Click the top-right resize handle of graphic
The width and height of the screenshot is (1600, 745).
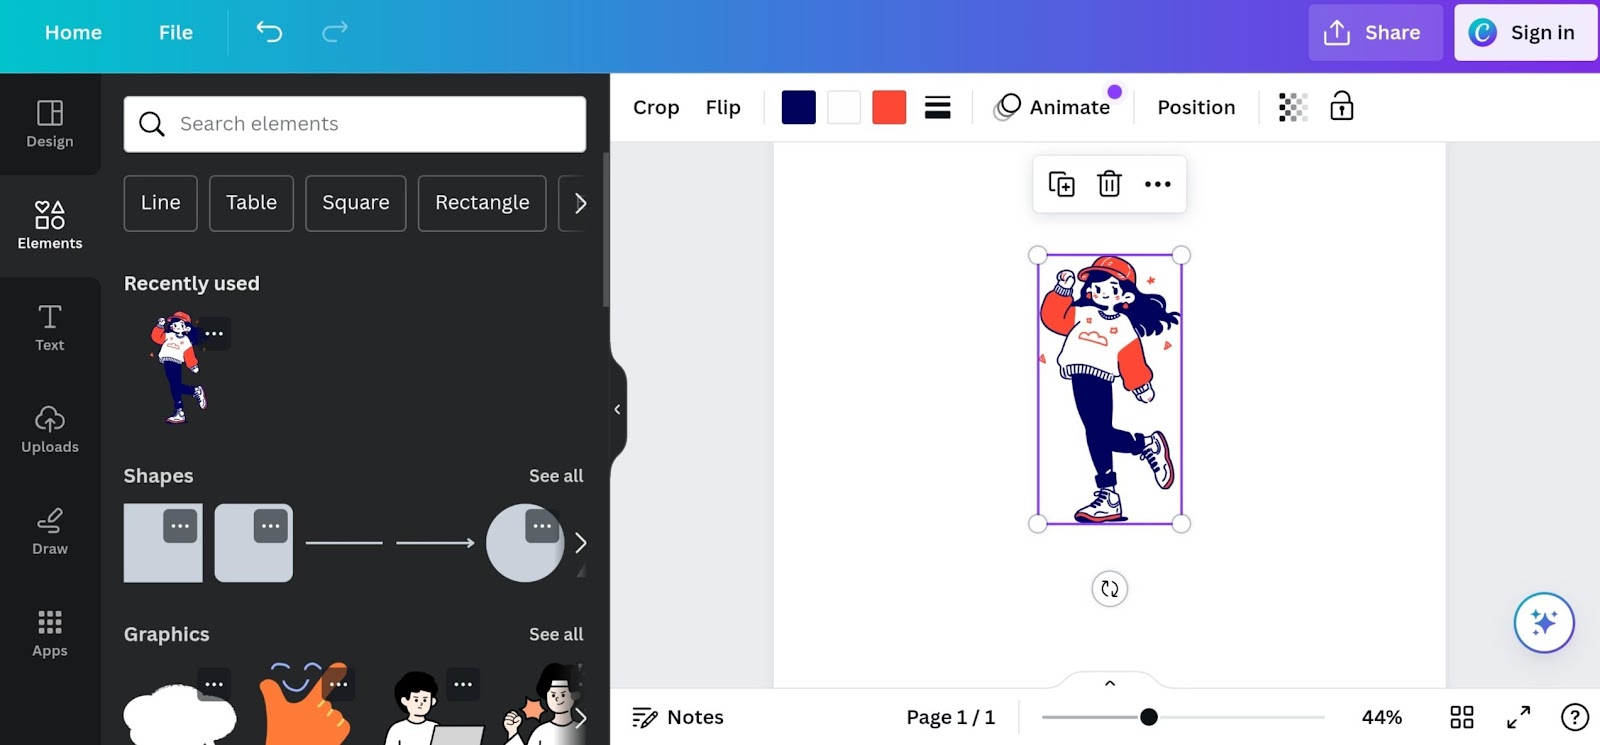(1181, 255)
